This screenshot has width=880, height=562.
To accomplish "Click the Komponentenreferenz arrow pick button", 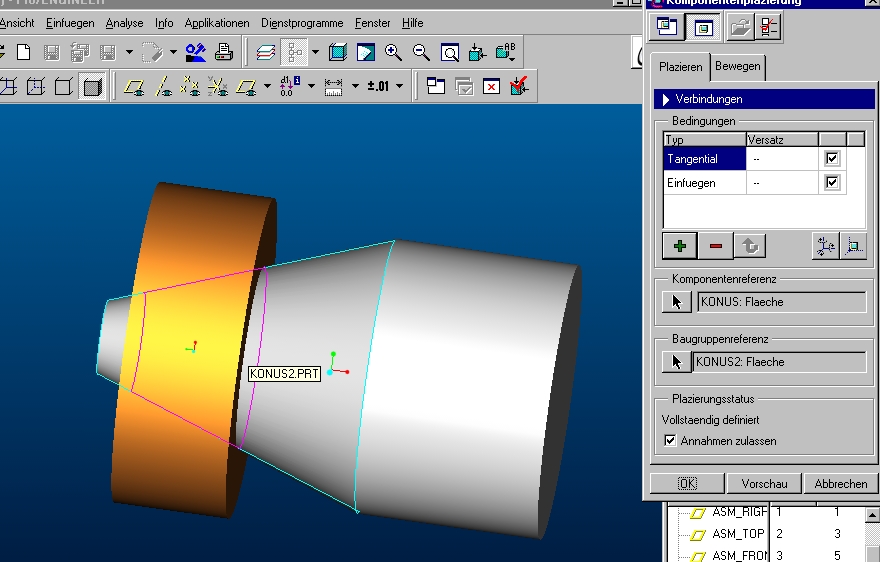I will tap(677, 302).
